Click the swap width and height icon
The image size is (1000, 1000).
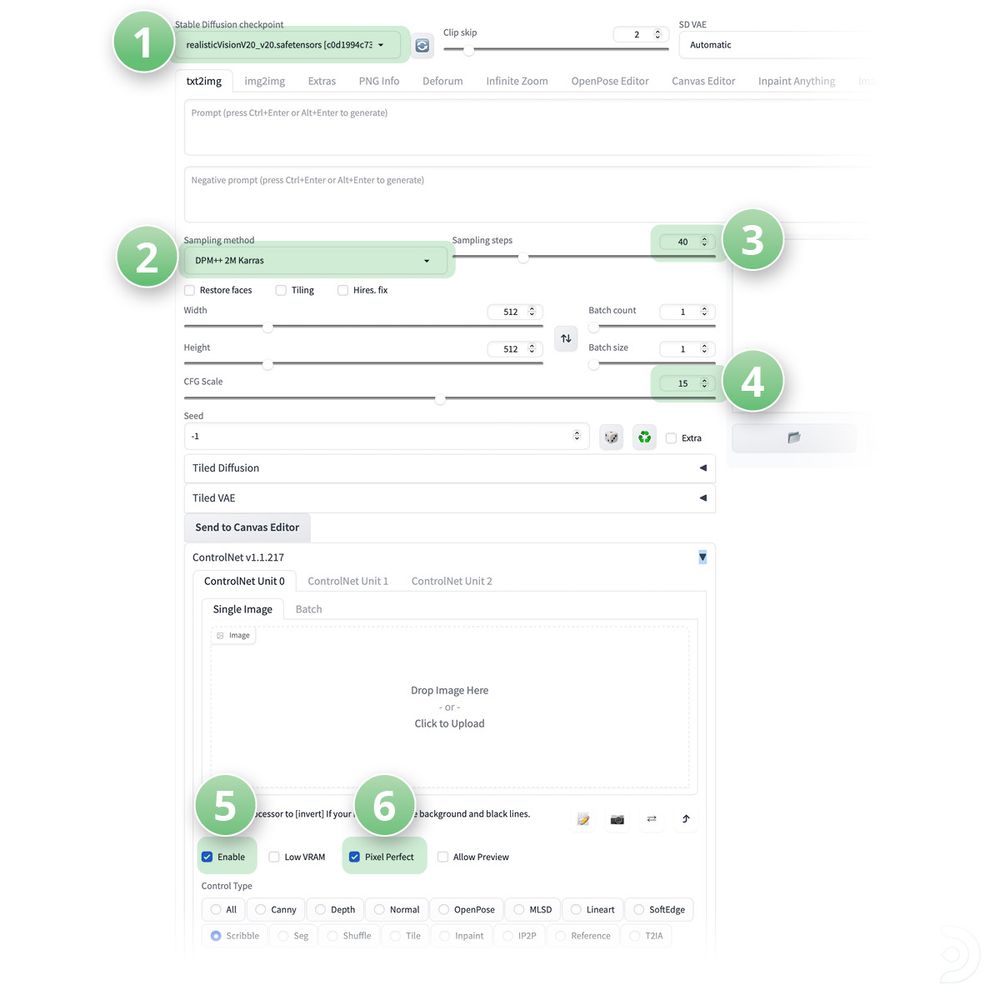[x=566, y=338]
